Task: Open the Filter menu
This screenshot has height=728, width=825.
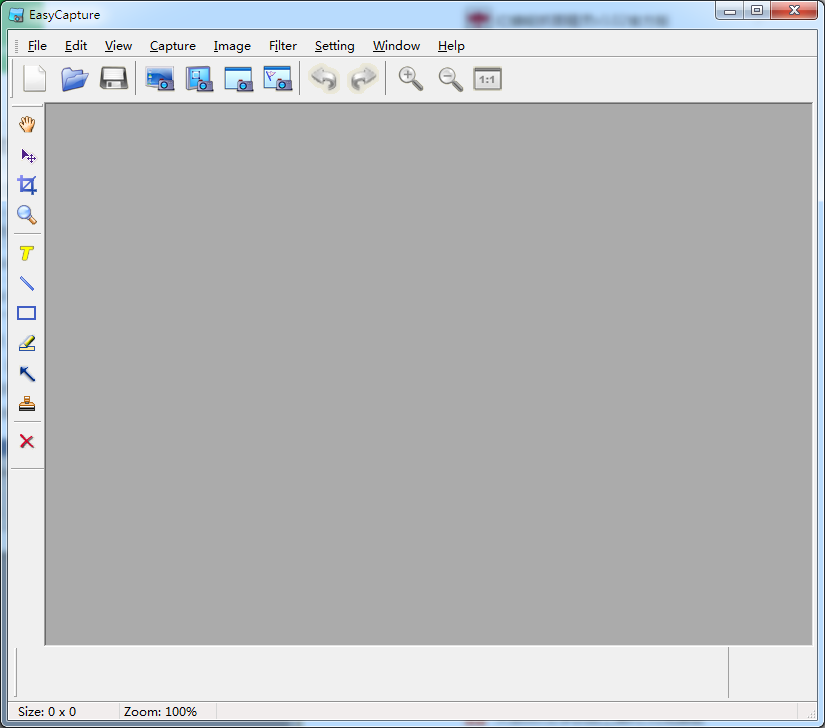Action: click(283, 46)
